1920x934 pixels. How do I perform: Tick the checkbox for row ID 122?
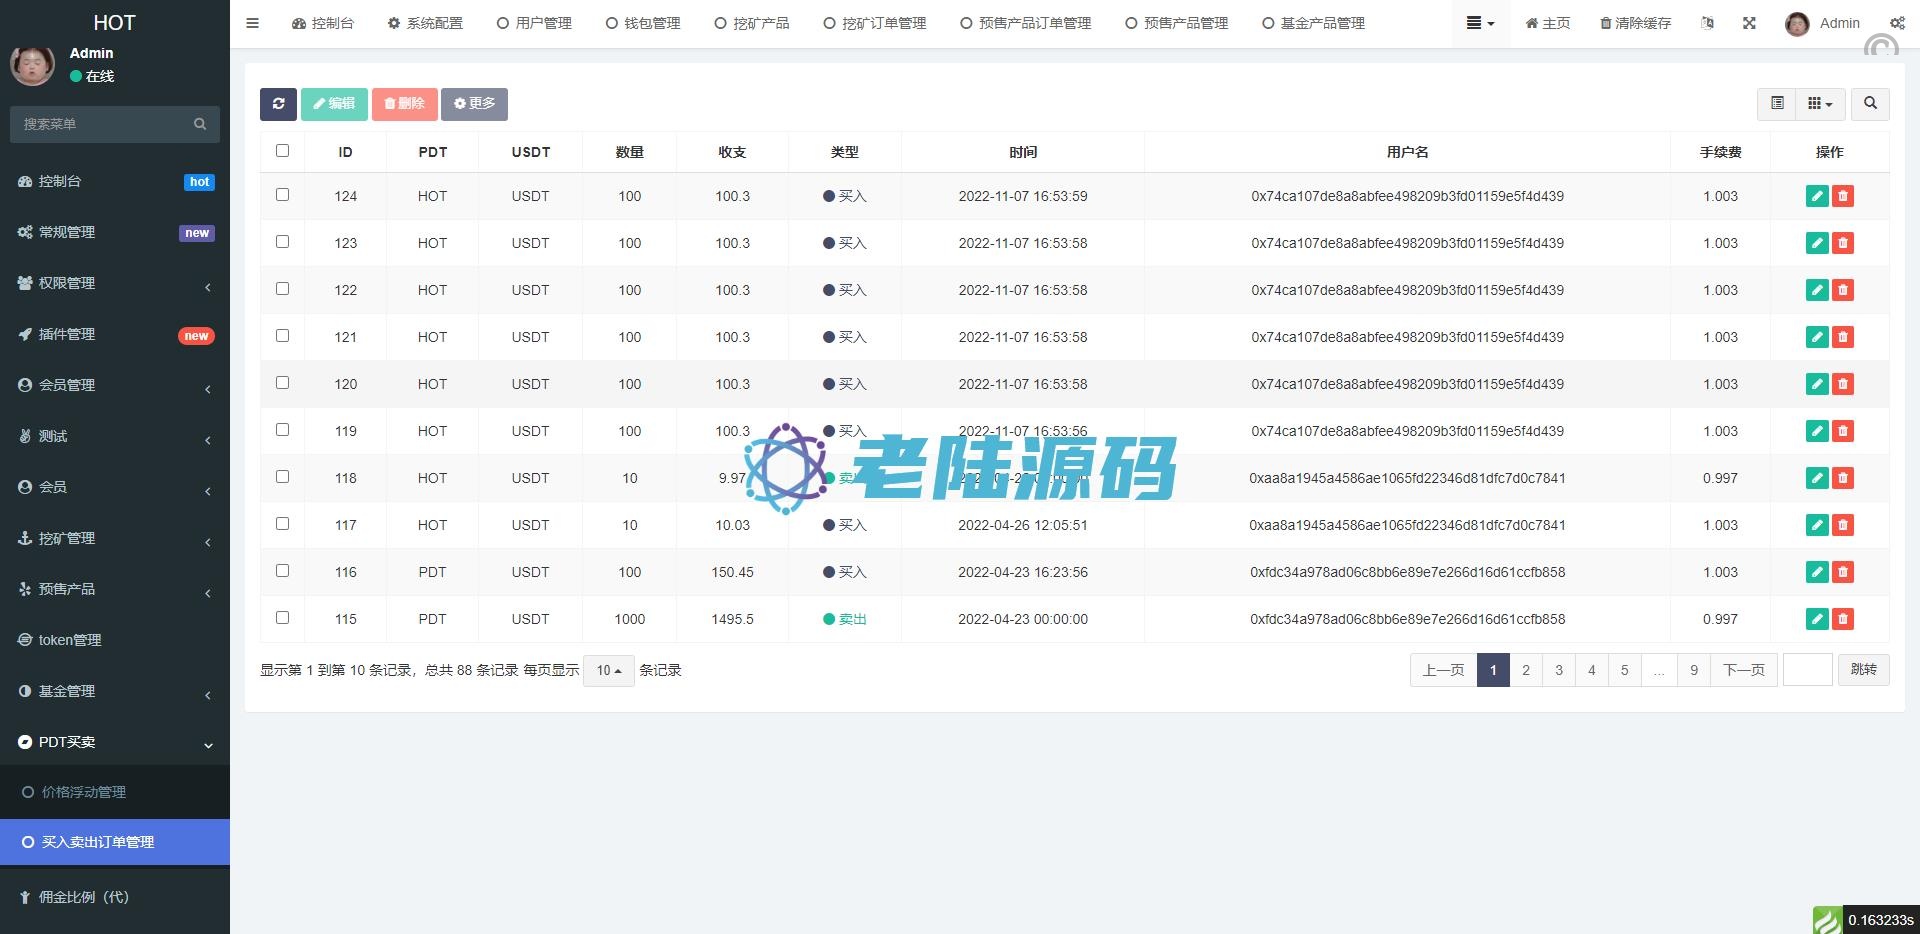282,289
